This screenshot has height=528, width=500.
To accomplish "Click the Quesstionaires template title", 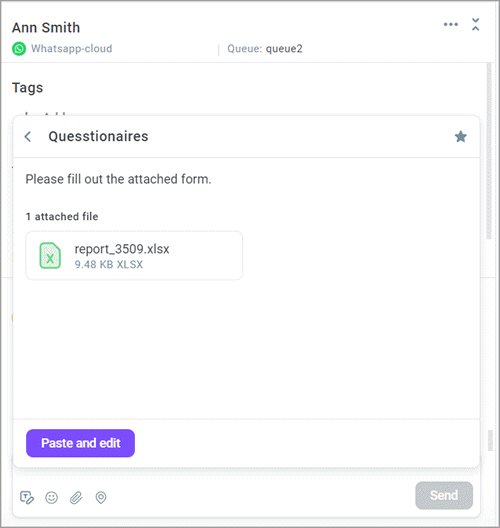I will pos(98,136).
